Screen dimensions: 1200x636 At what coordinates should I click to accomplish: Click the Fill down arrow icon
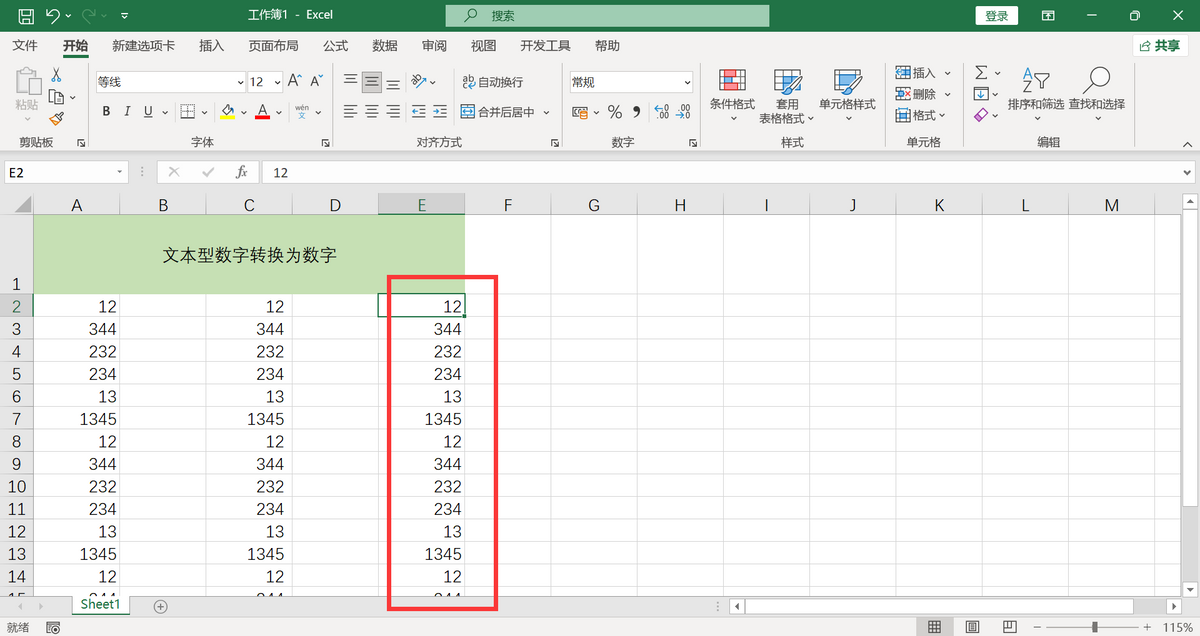tap(981, 94)
